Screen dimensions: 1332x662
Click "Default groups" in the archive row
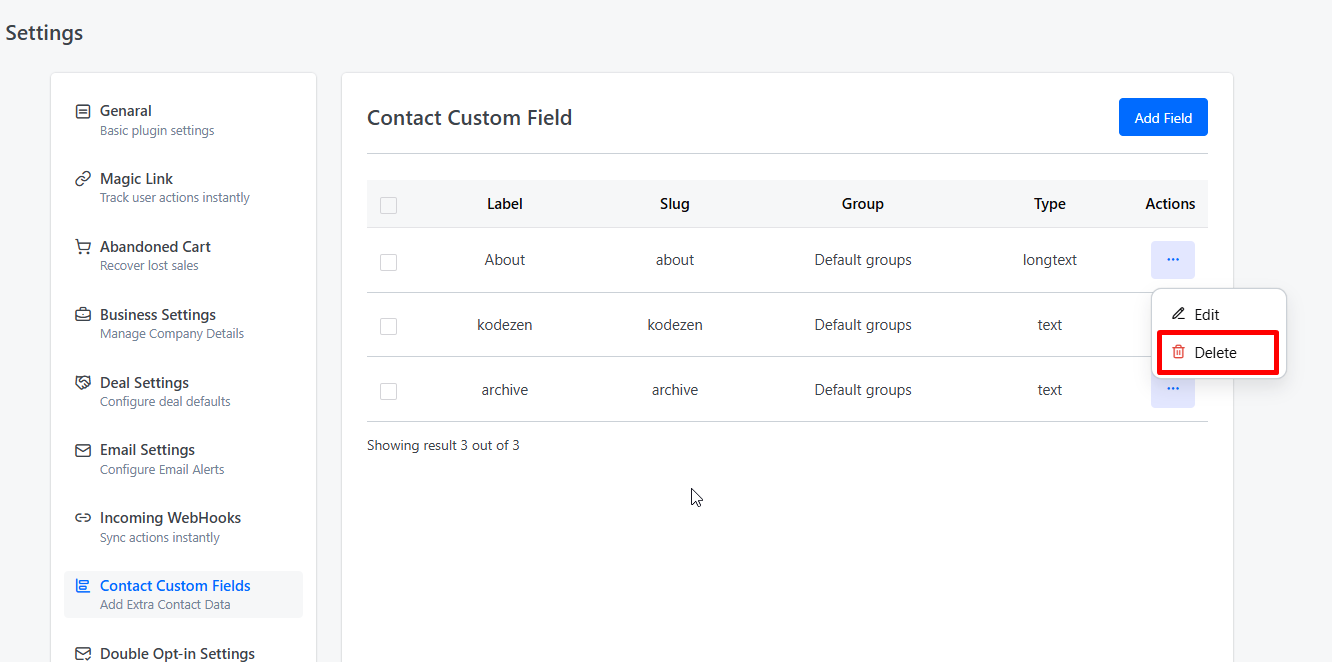pyautogui.click(x=863, y=390)
